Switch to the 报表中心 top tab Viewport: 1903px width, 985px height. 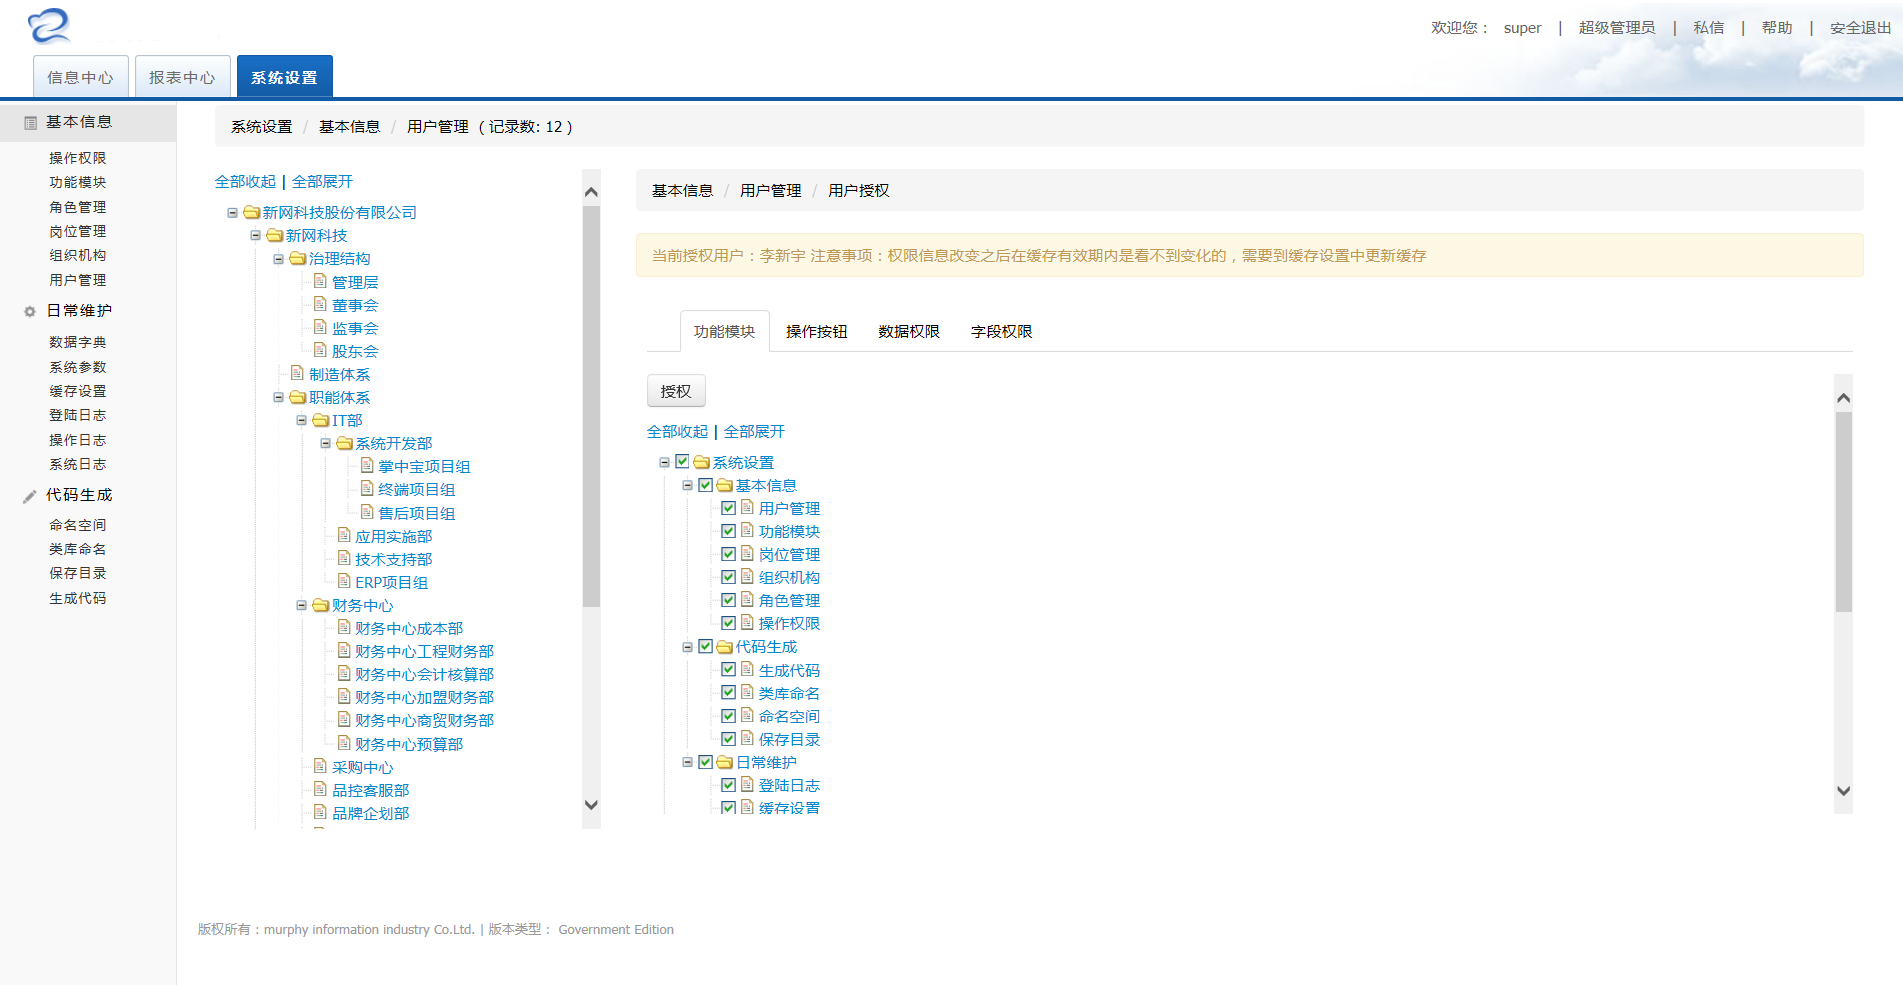coord(183,77)
